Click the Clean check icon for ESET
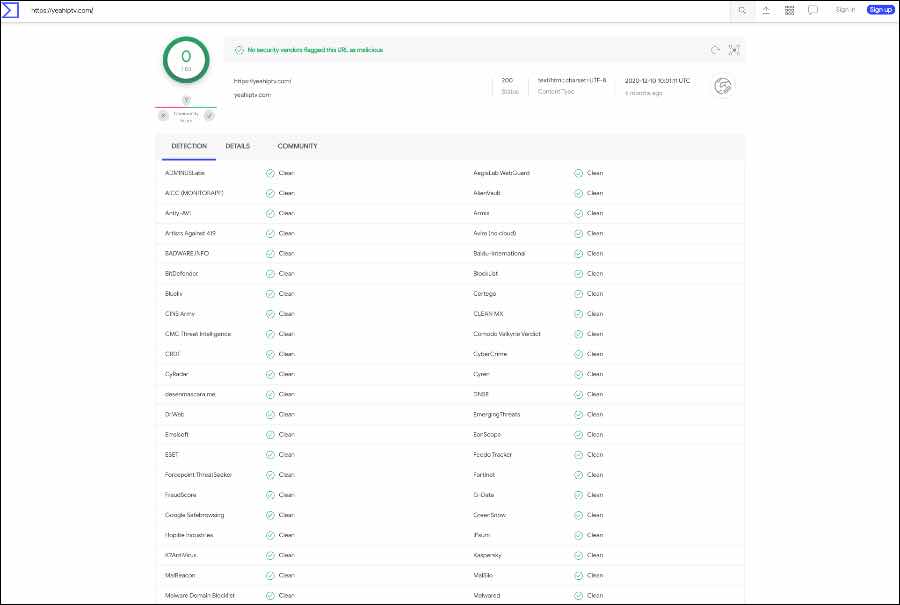The width and height of the screenshot is (900, 605). click(270, 455)
